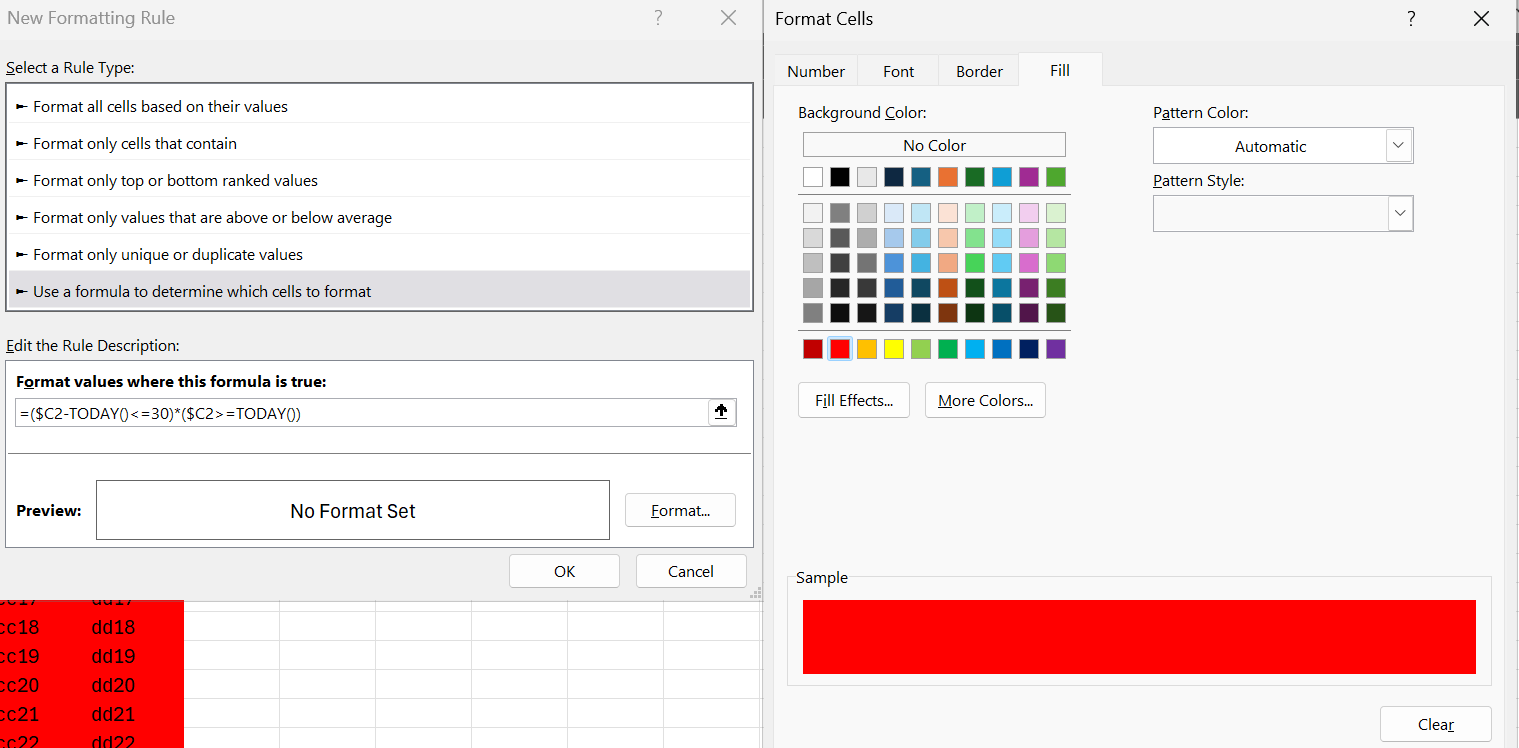This screenshot has height=748, width=1519.
Task: Click spreadsheet cell containing dd19
Action: click(136, 656)
